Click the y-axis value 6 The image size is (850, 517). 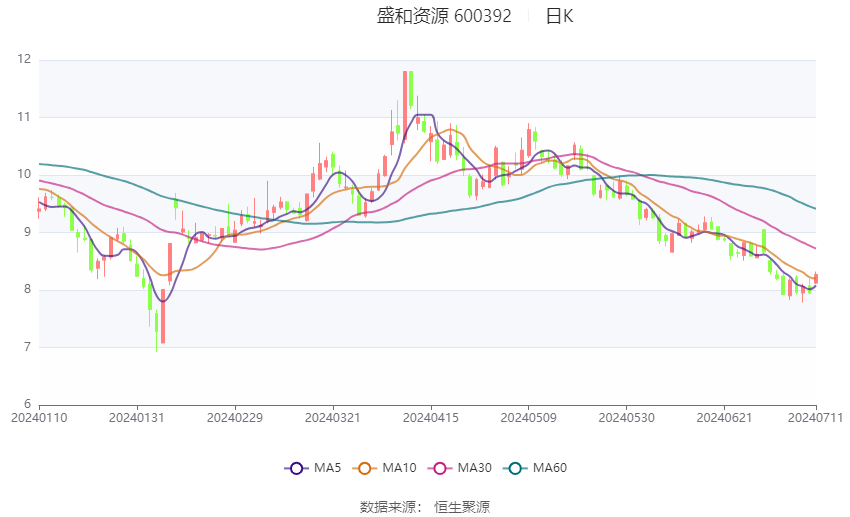(27, 404)
